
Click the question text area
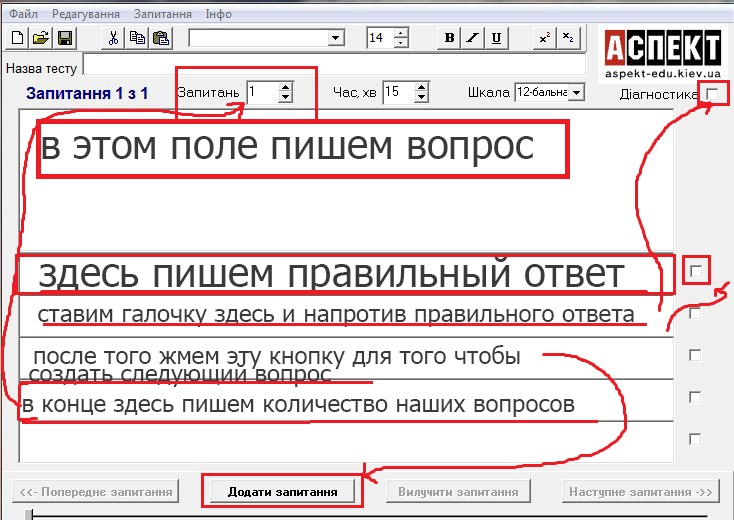tap(346, 180)
